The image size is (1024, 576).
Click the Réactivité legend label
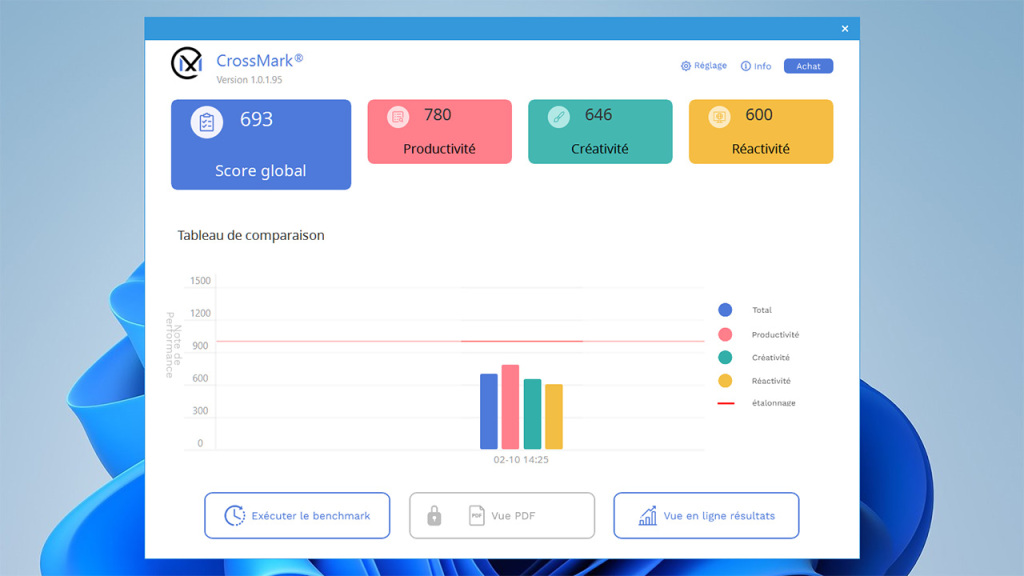point(771,381)
